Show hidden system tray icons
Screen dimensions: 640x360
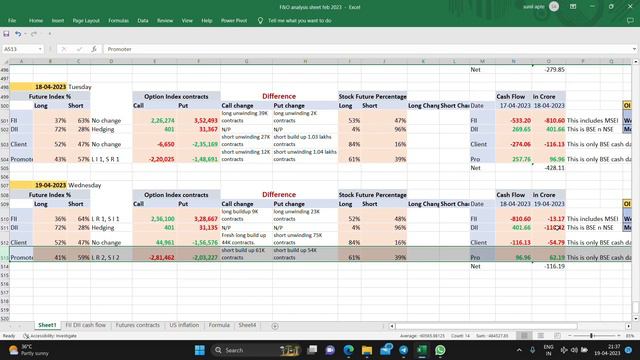(x=519, y=350)
